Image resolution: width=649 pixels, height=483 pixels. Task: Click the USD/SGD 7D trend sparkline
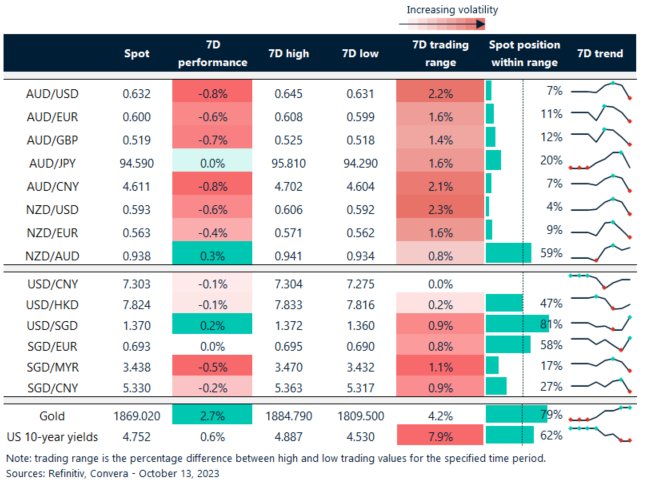pos(601,324)
